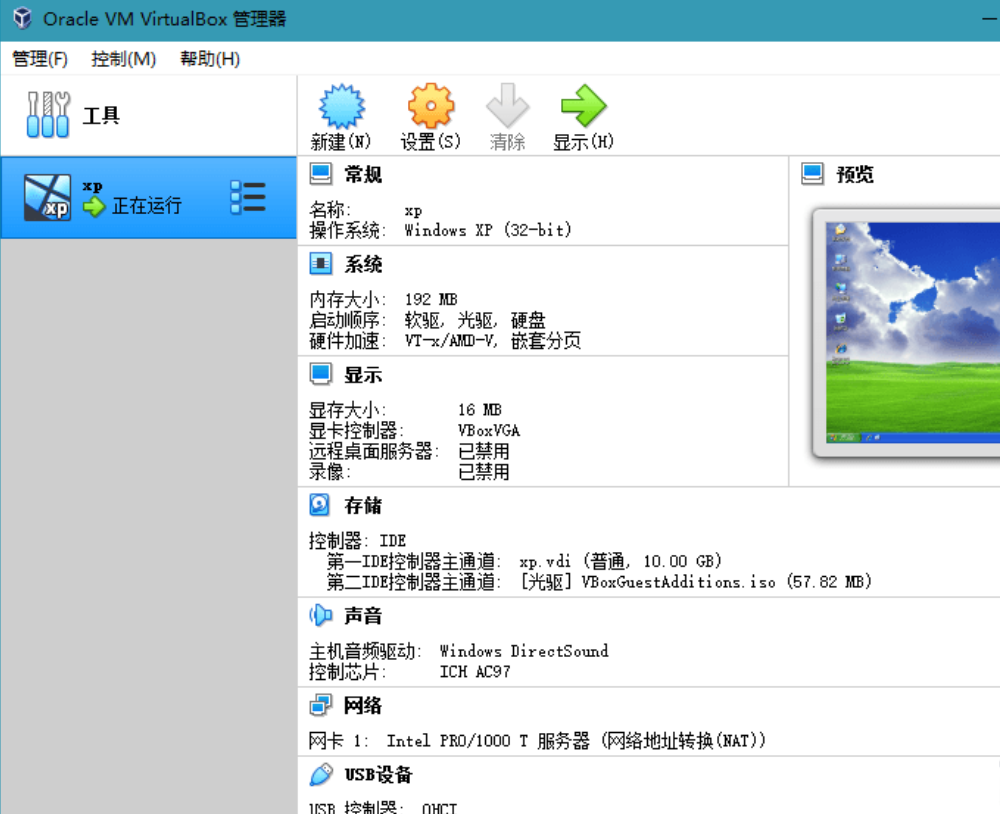Click the Intel PRO/1000 T network adapter line
Image resolution: width=1000 pixels, height=814 pixels.
(x=537, y=741)
